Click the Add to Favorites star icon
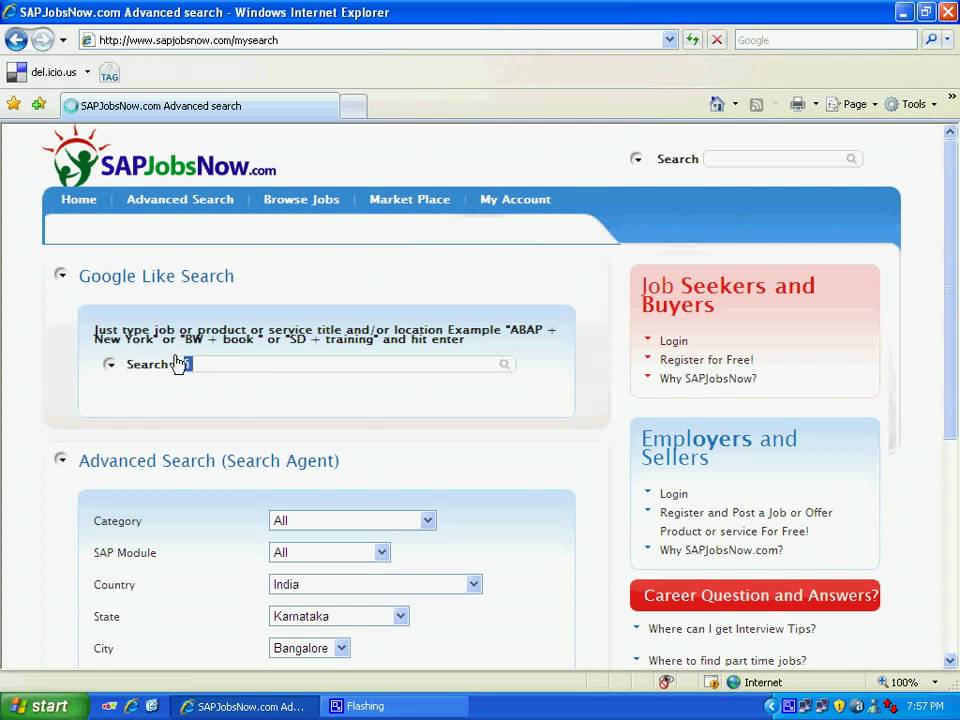The image size is (960, 720). click(x=39, y=103)
